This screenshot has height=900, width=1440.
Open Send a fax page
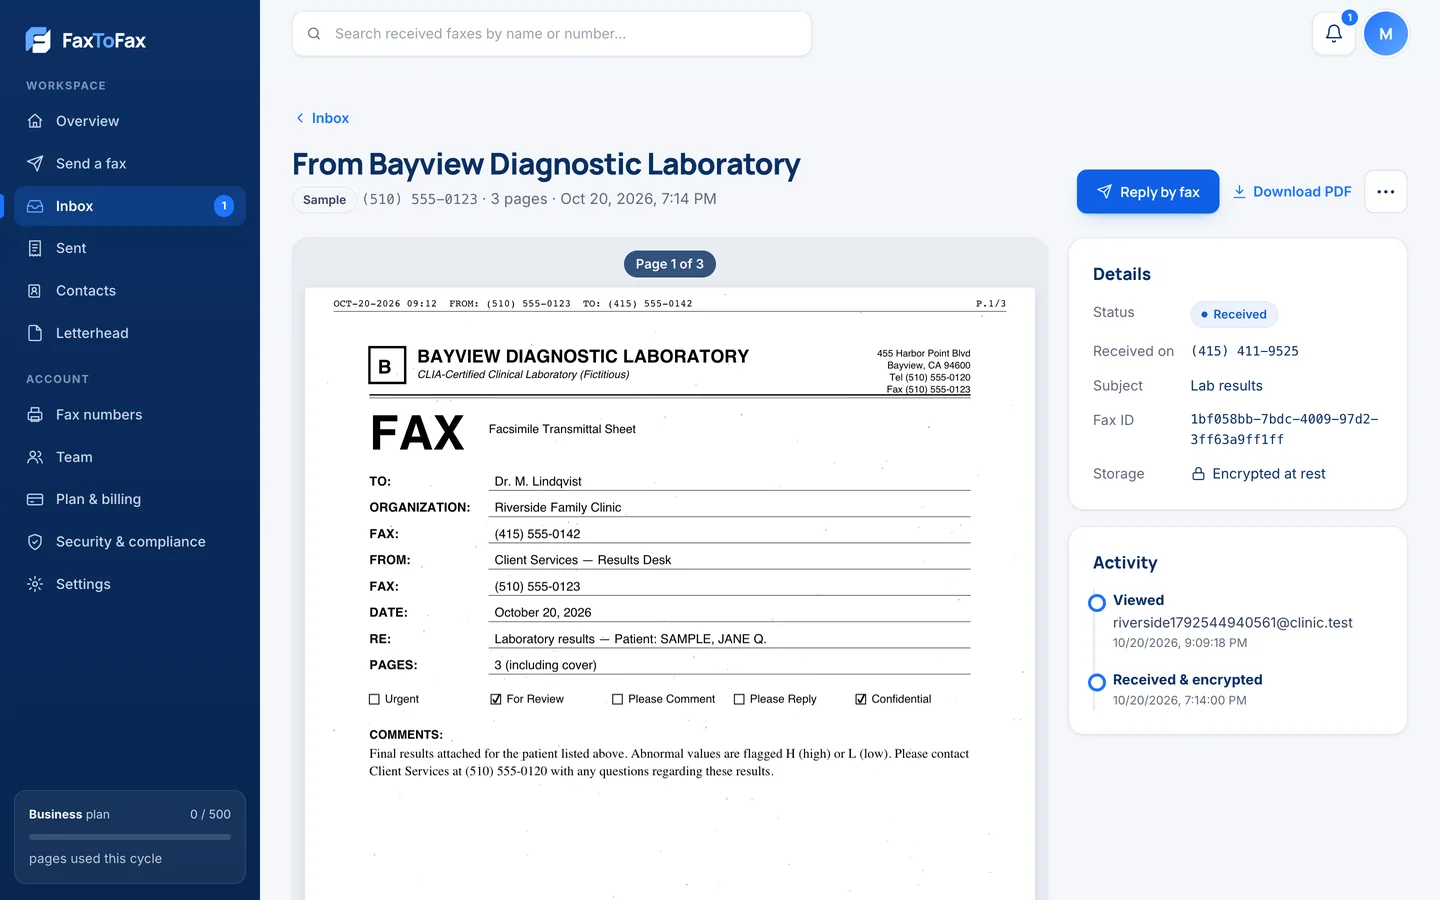[x=130, y=163]
